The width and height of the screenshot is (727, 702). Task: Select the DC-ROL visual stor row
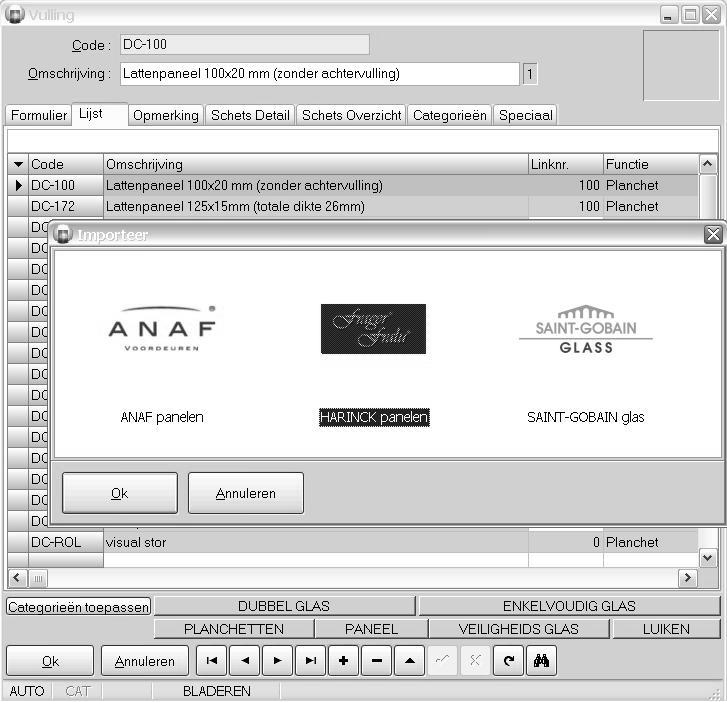point(353,542)
